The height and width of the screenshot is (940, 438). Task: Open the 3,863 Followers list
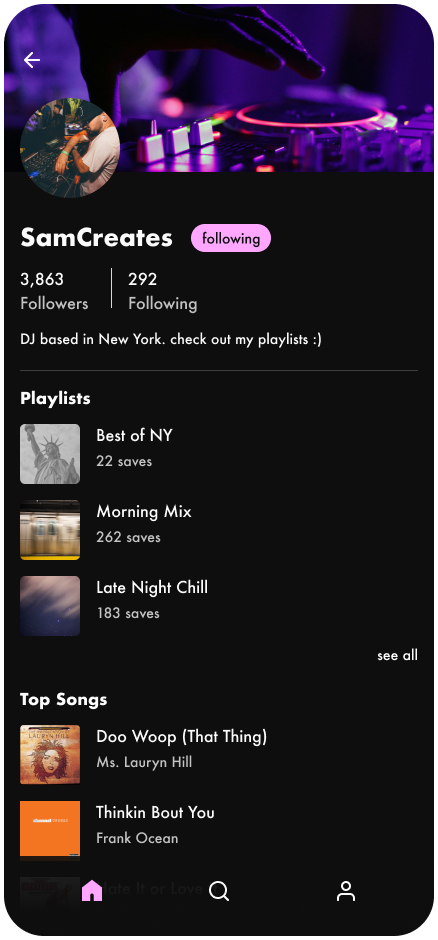54,291
